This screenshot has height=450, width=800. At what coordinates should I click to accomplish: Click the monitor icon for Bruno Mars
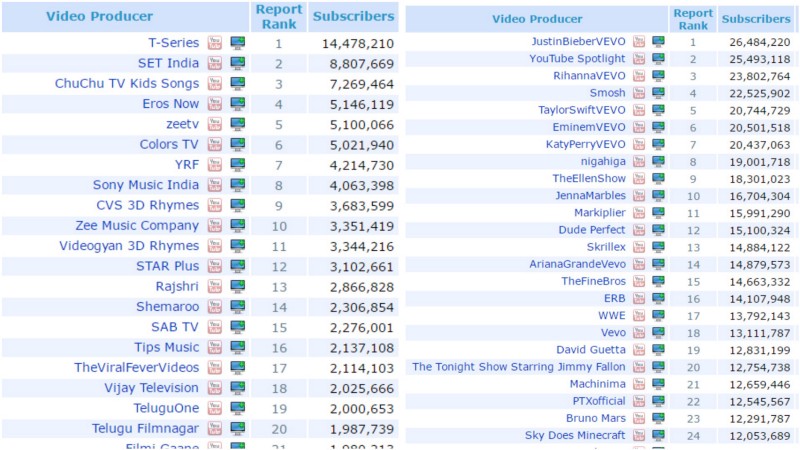click(659, 418)
